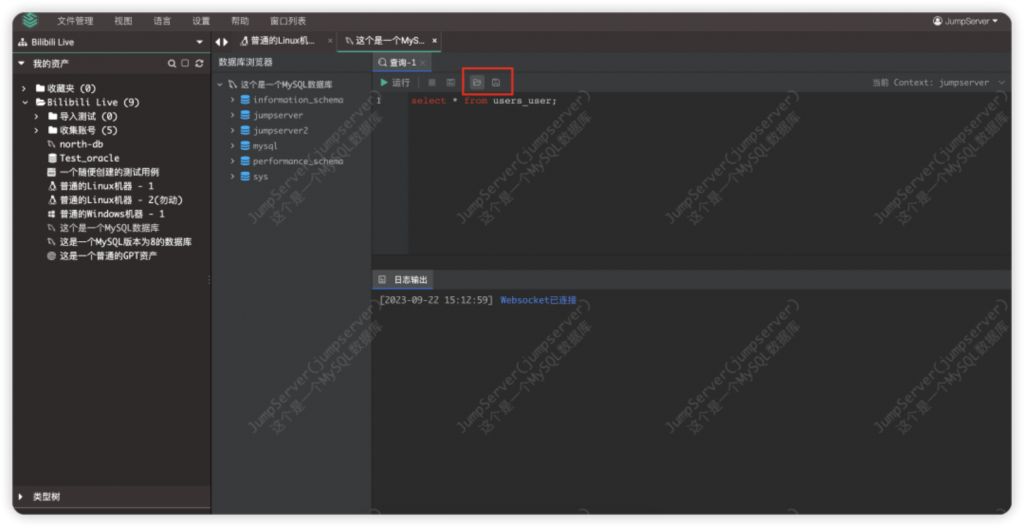Collapse the MySQL database root node in browser
The height and width of the screenshot is (527, 1024).
tap(220, 84)
